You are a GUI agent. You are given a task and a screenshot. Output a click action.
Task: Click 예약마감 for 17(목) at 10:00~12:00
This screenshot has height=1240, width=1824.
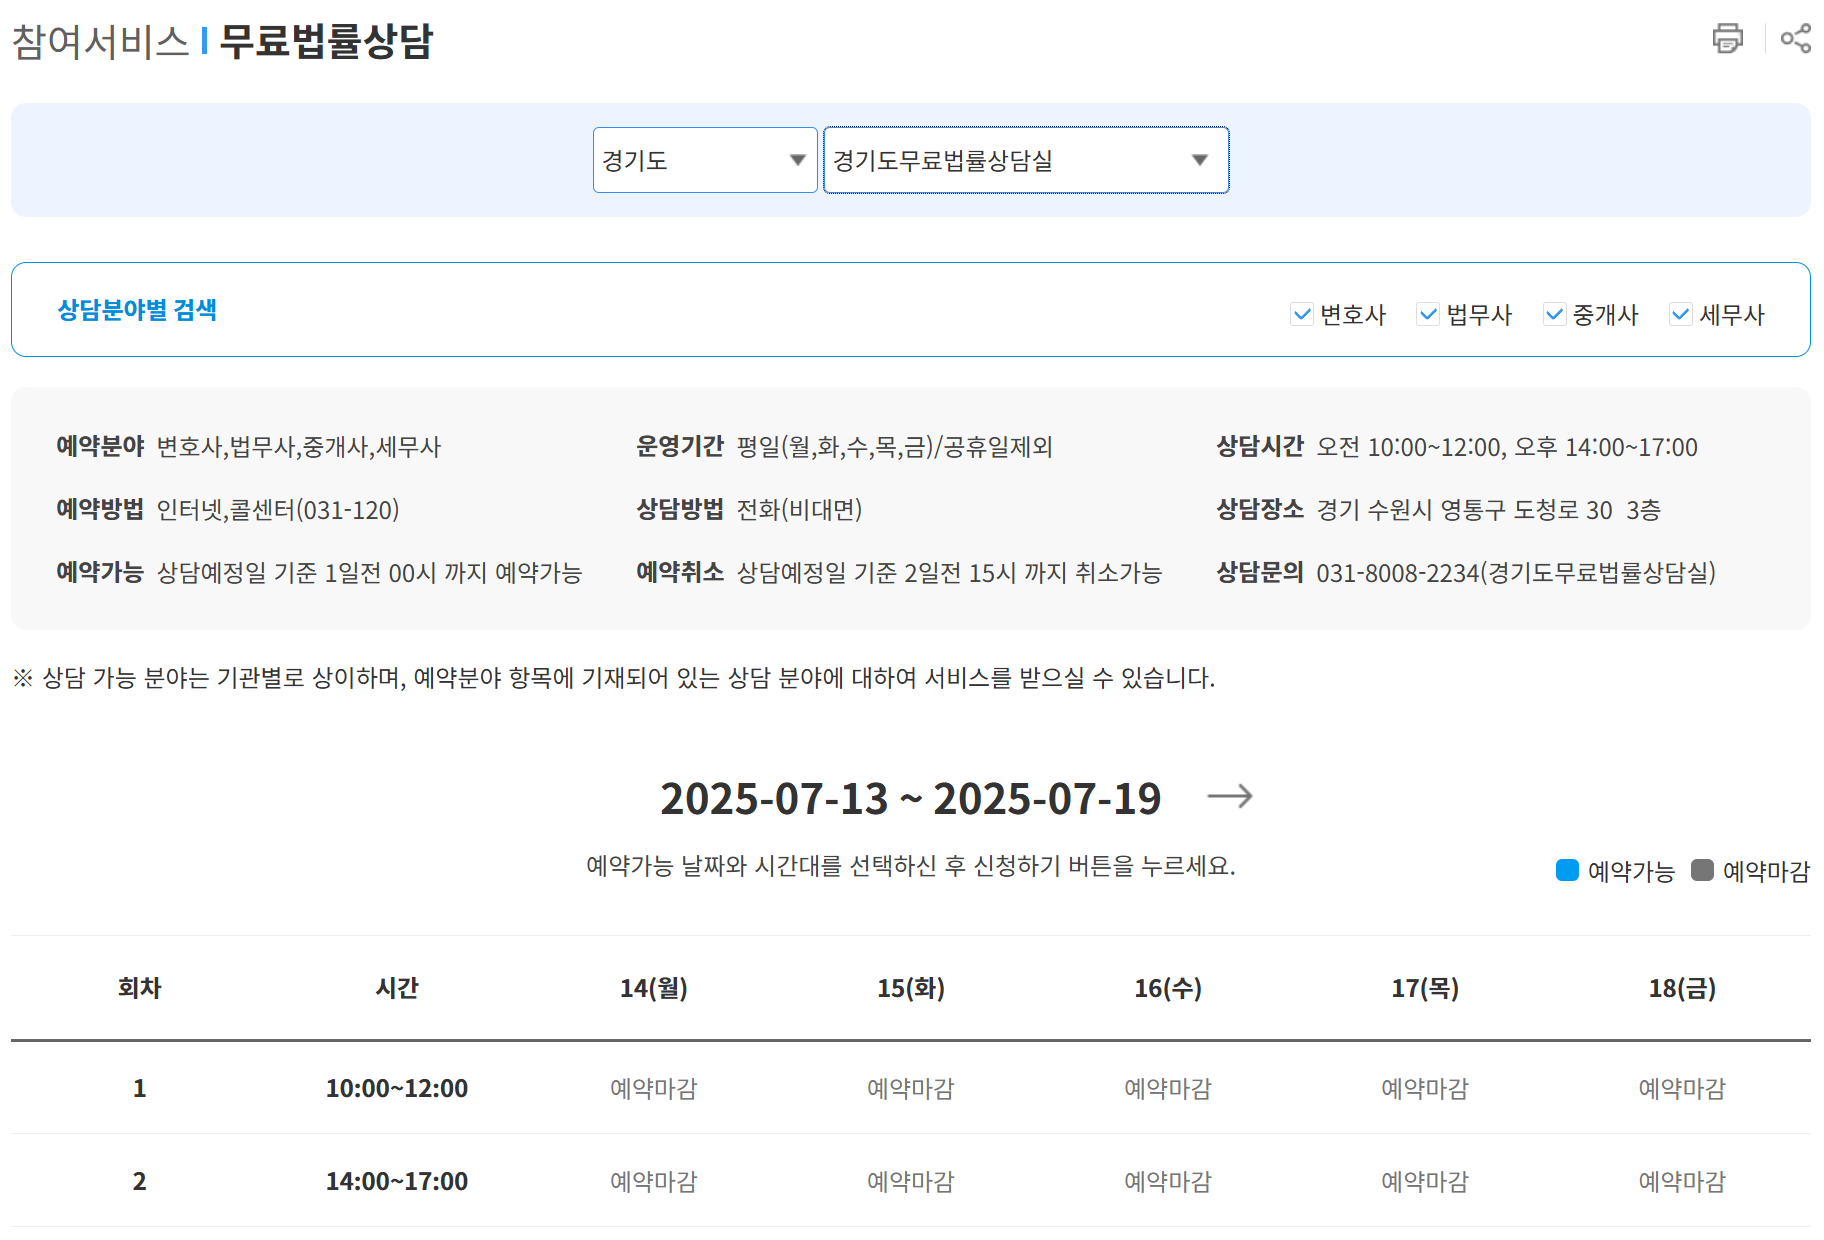click(x=1425, y=1088)
